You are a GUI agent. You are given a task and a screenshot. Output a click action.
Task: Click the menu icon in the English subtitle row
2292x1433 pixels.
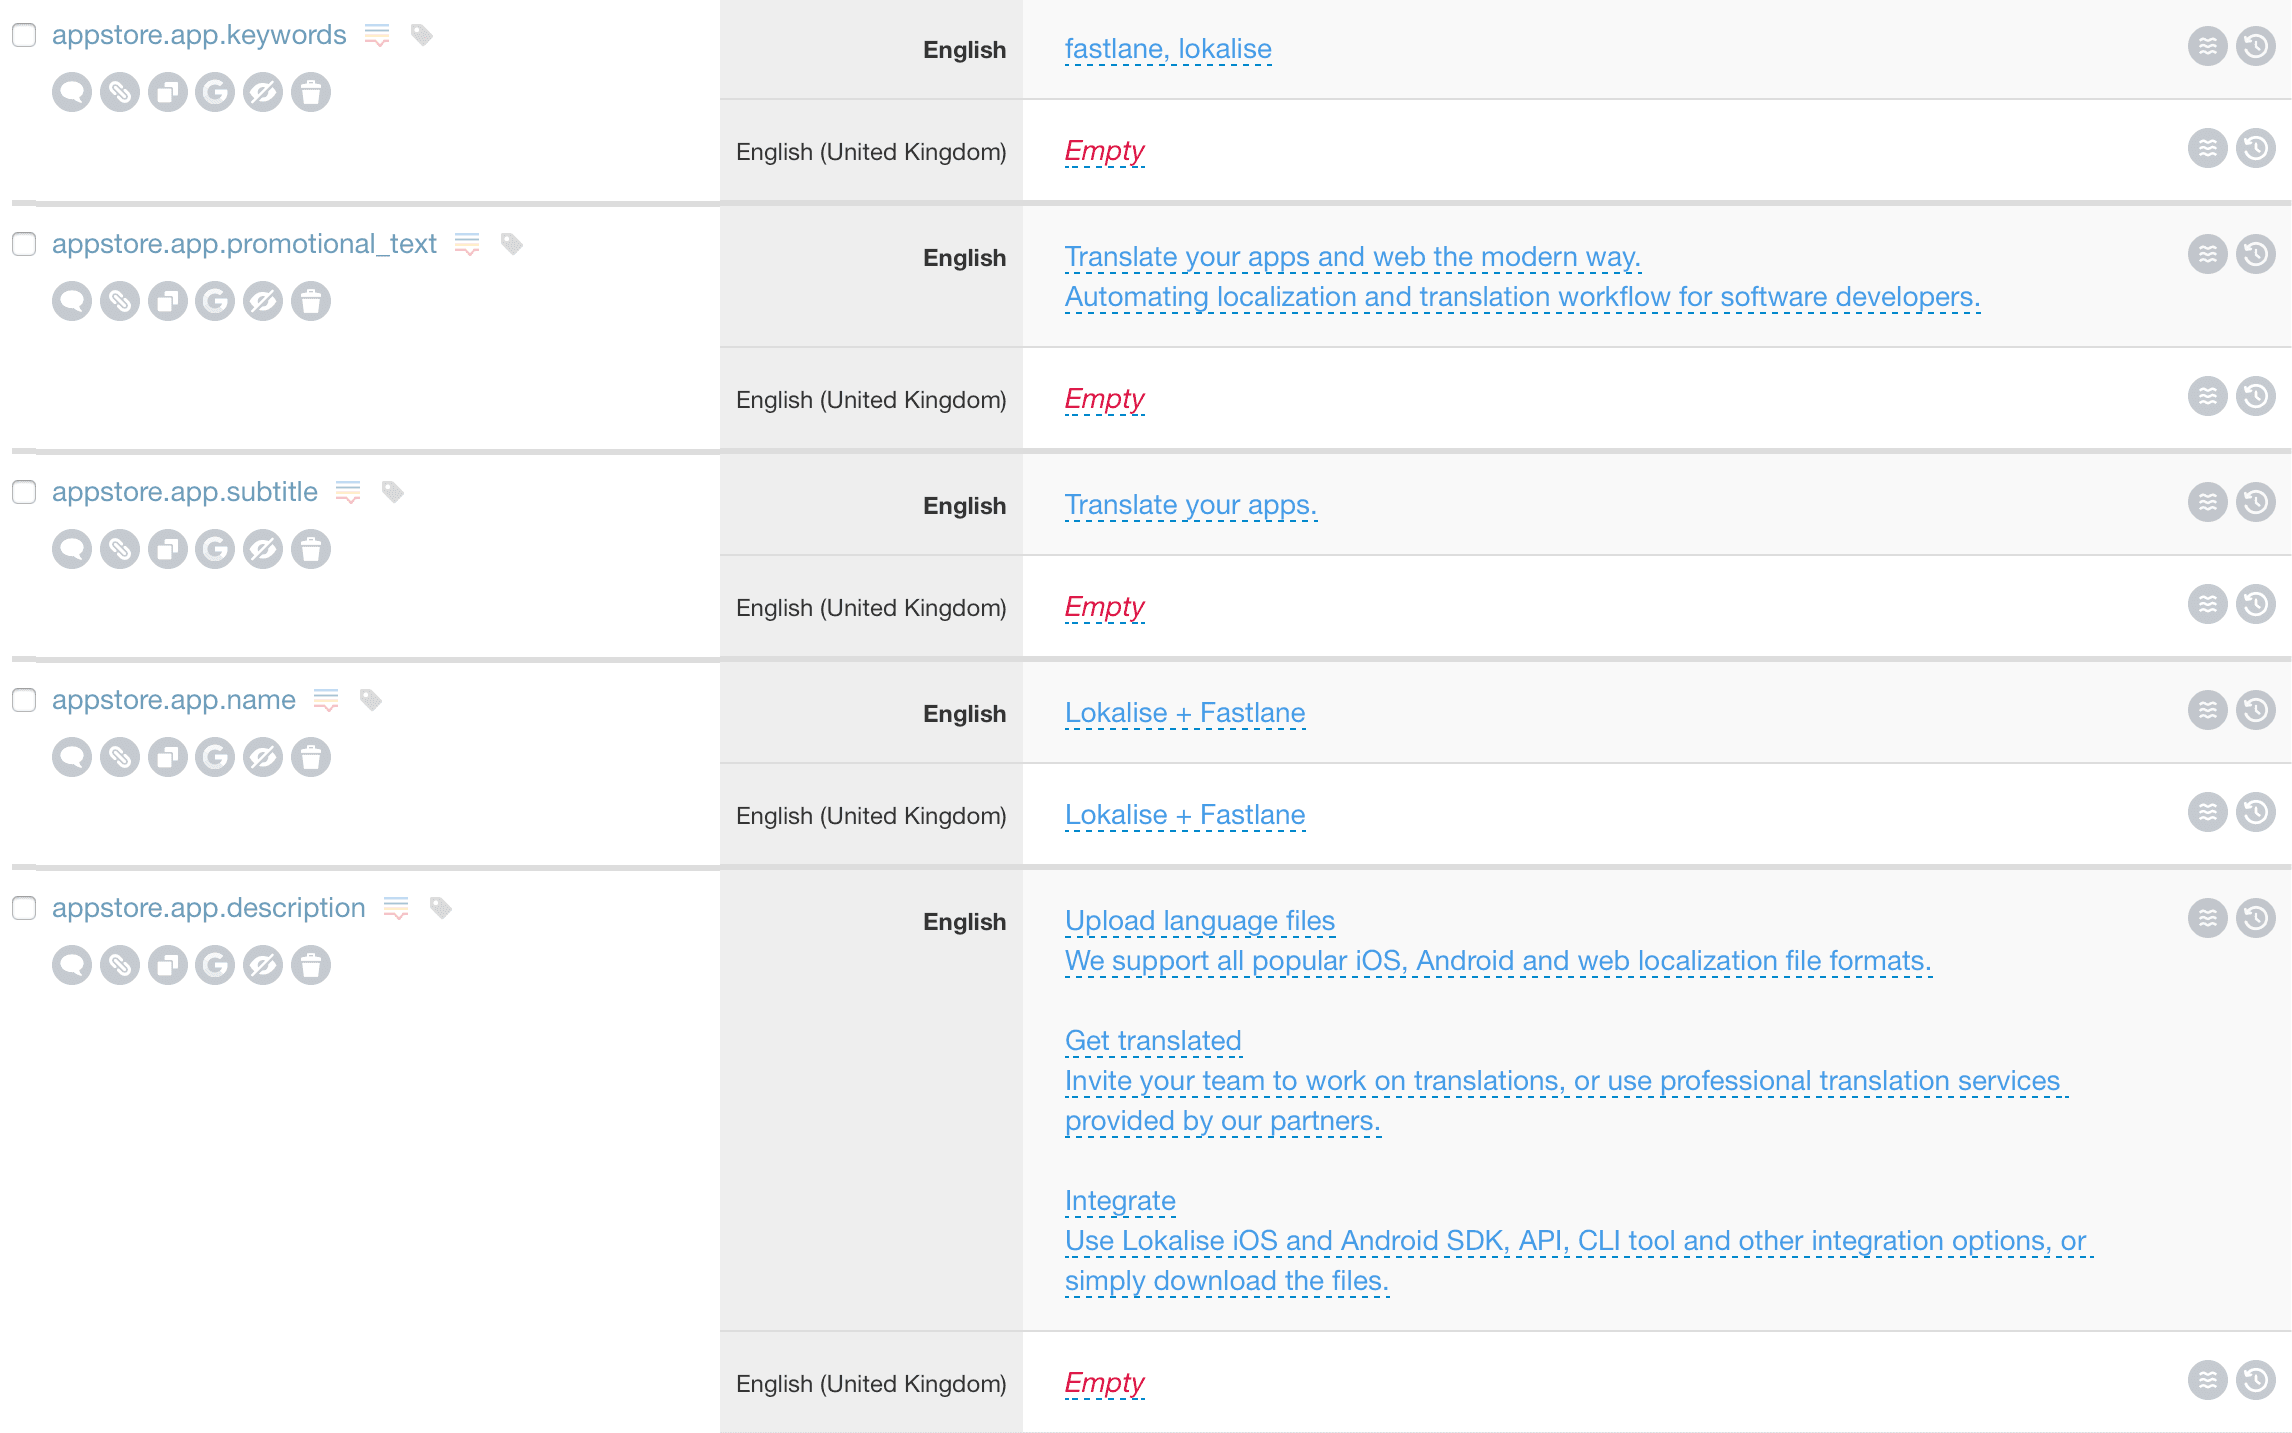2208,502
